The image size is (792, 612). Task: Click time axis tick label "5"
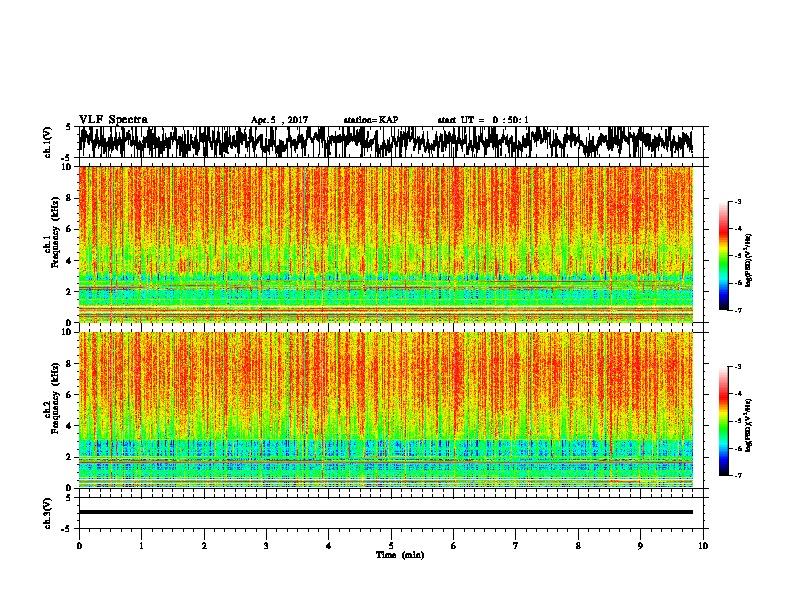pos(391,546)
